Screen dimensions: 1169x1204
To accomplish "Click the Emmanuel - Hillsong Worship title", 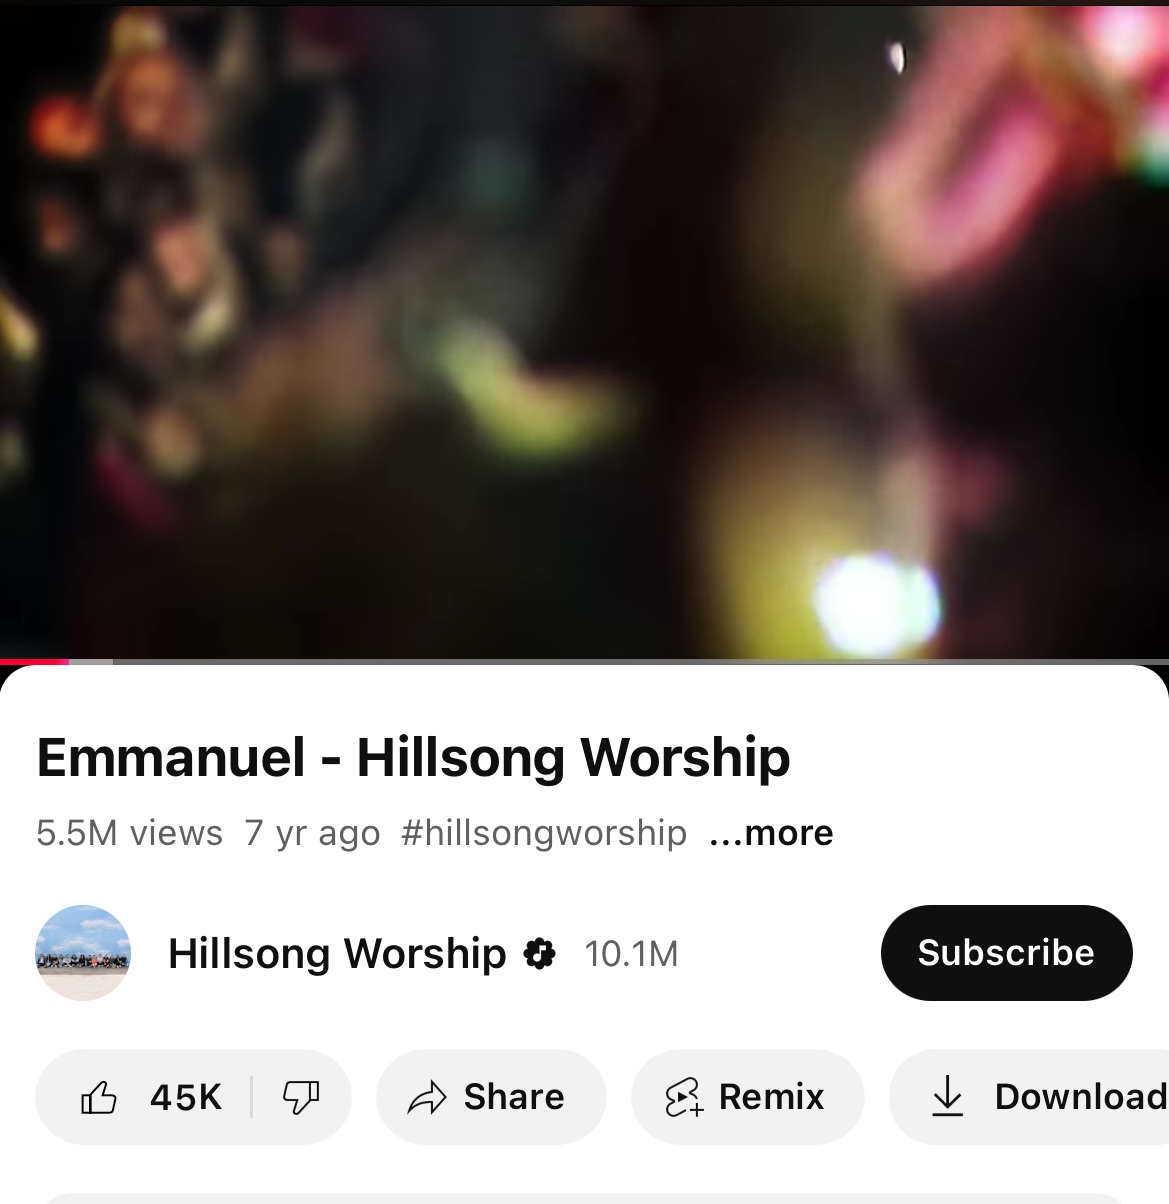I will 413,756.
